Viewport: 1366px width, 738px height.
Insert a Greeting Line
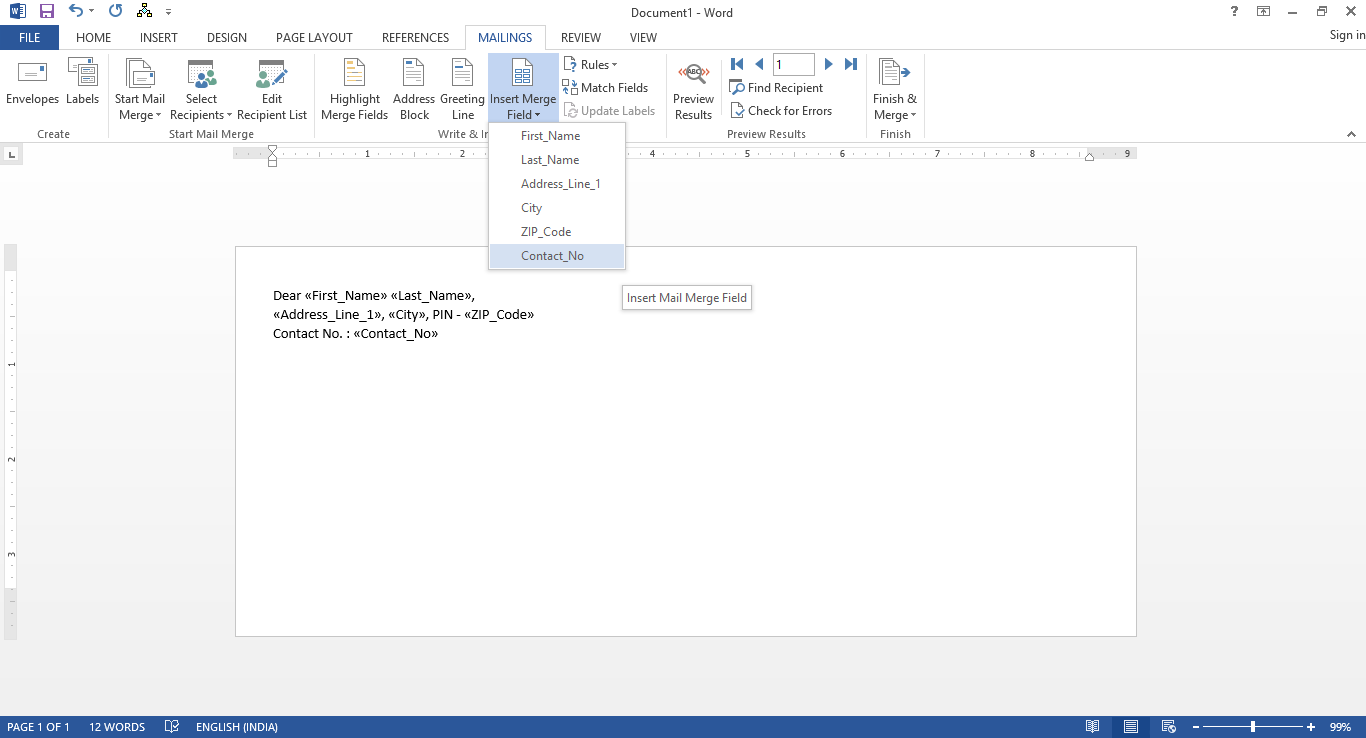tap(461, 88)
